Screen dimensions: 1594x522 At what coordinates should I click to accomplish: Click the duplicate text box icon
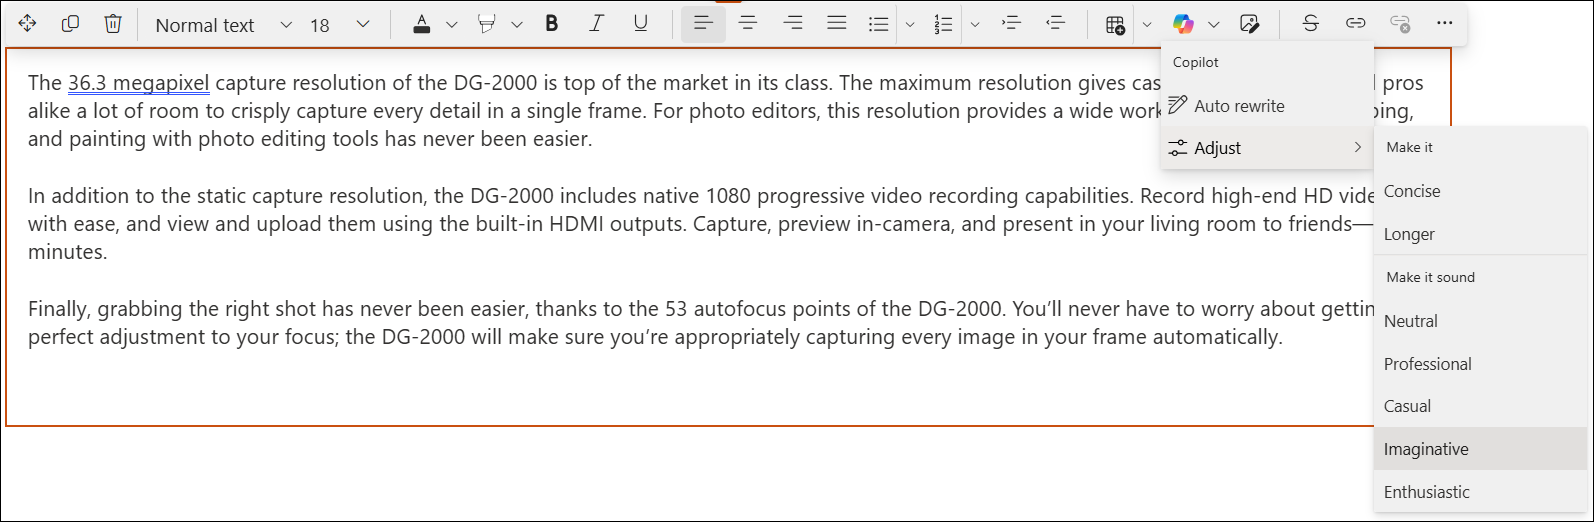(70, 24)
